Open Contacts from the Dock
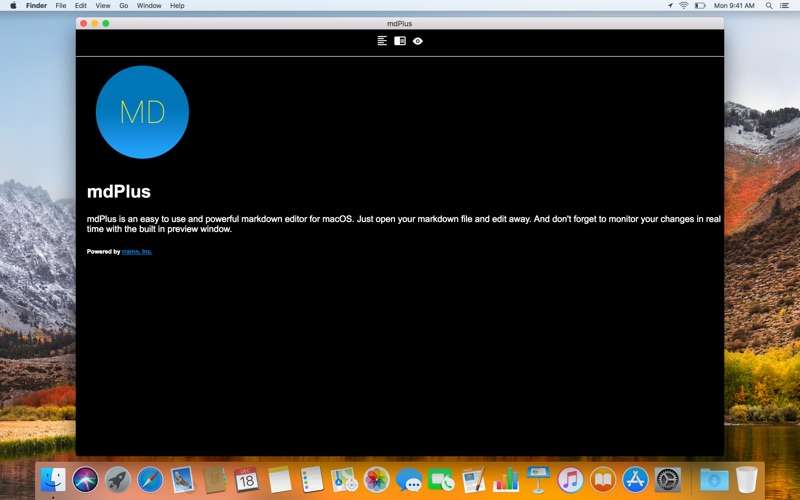The width and height of the screenshot is (800, 500). [x=215, y=480]
